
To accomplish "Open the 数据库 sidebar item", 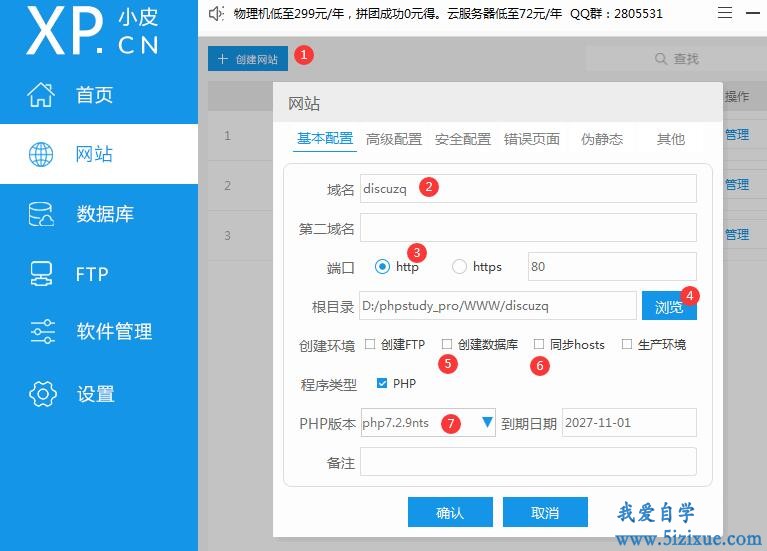I will point(99,214).
